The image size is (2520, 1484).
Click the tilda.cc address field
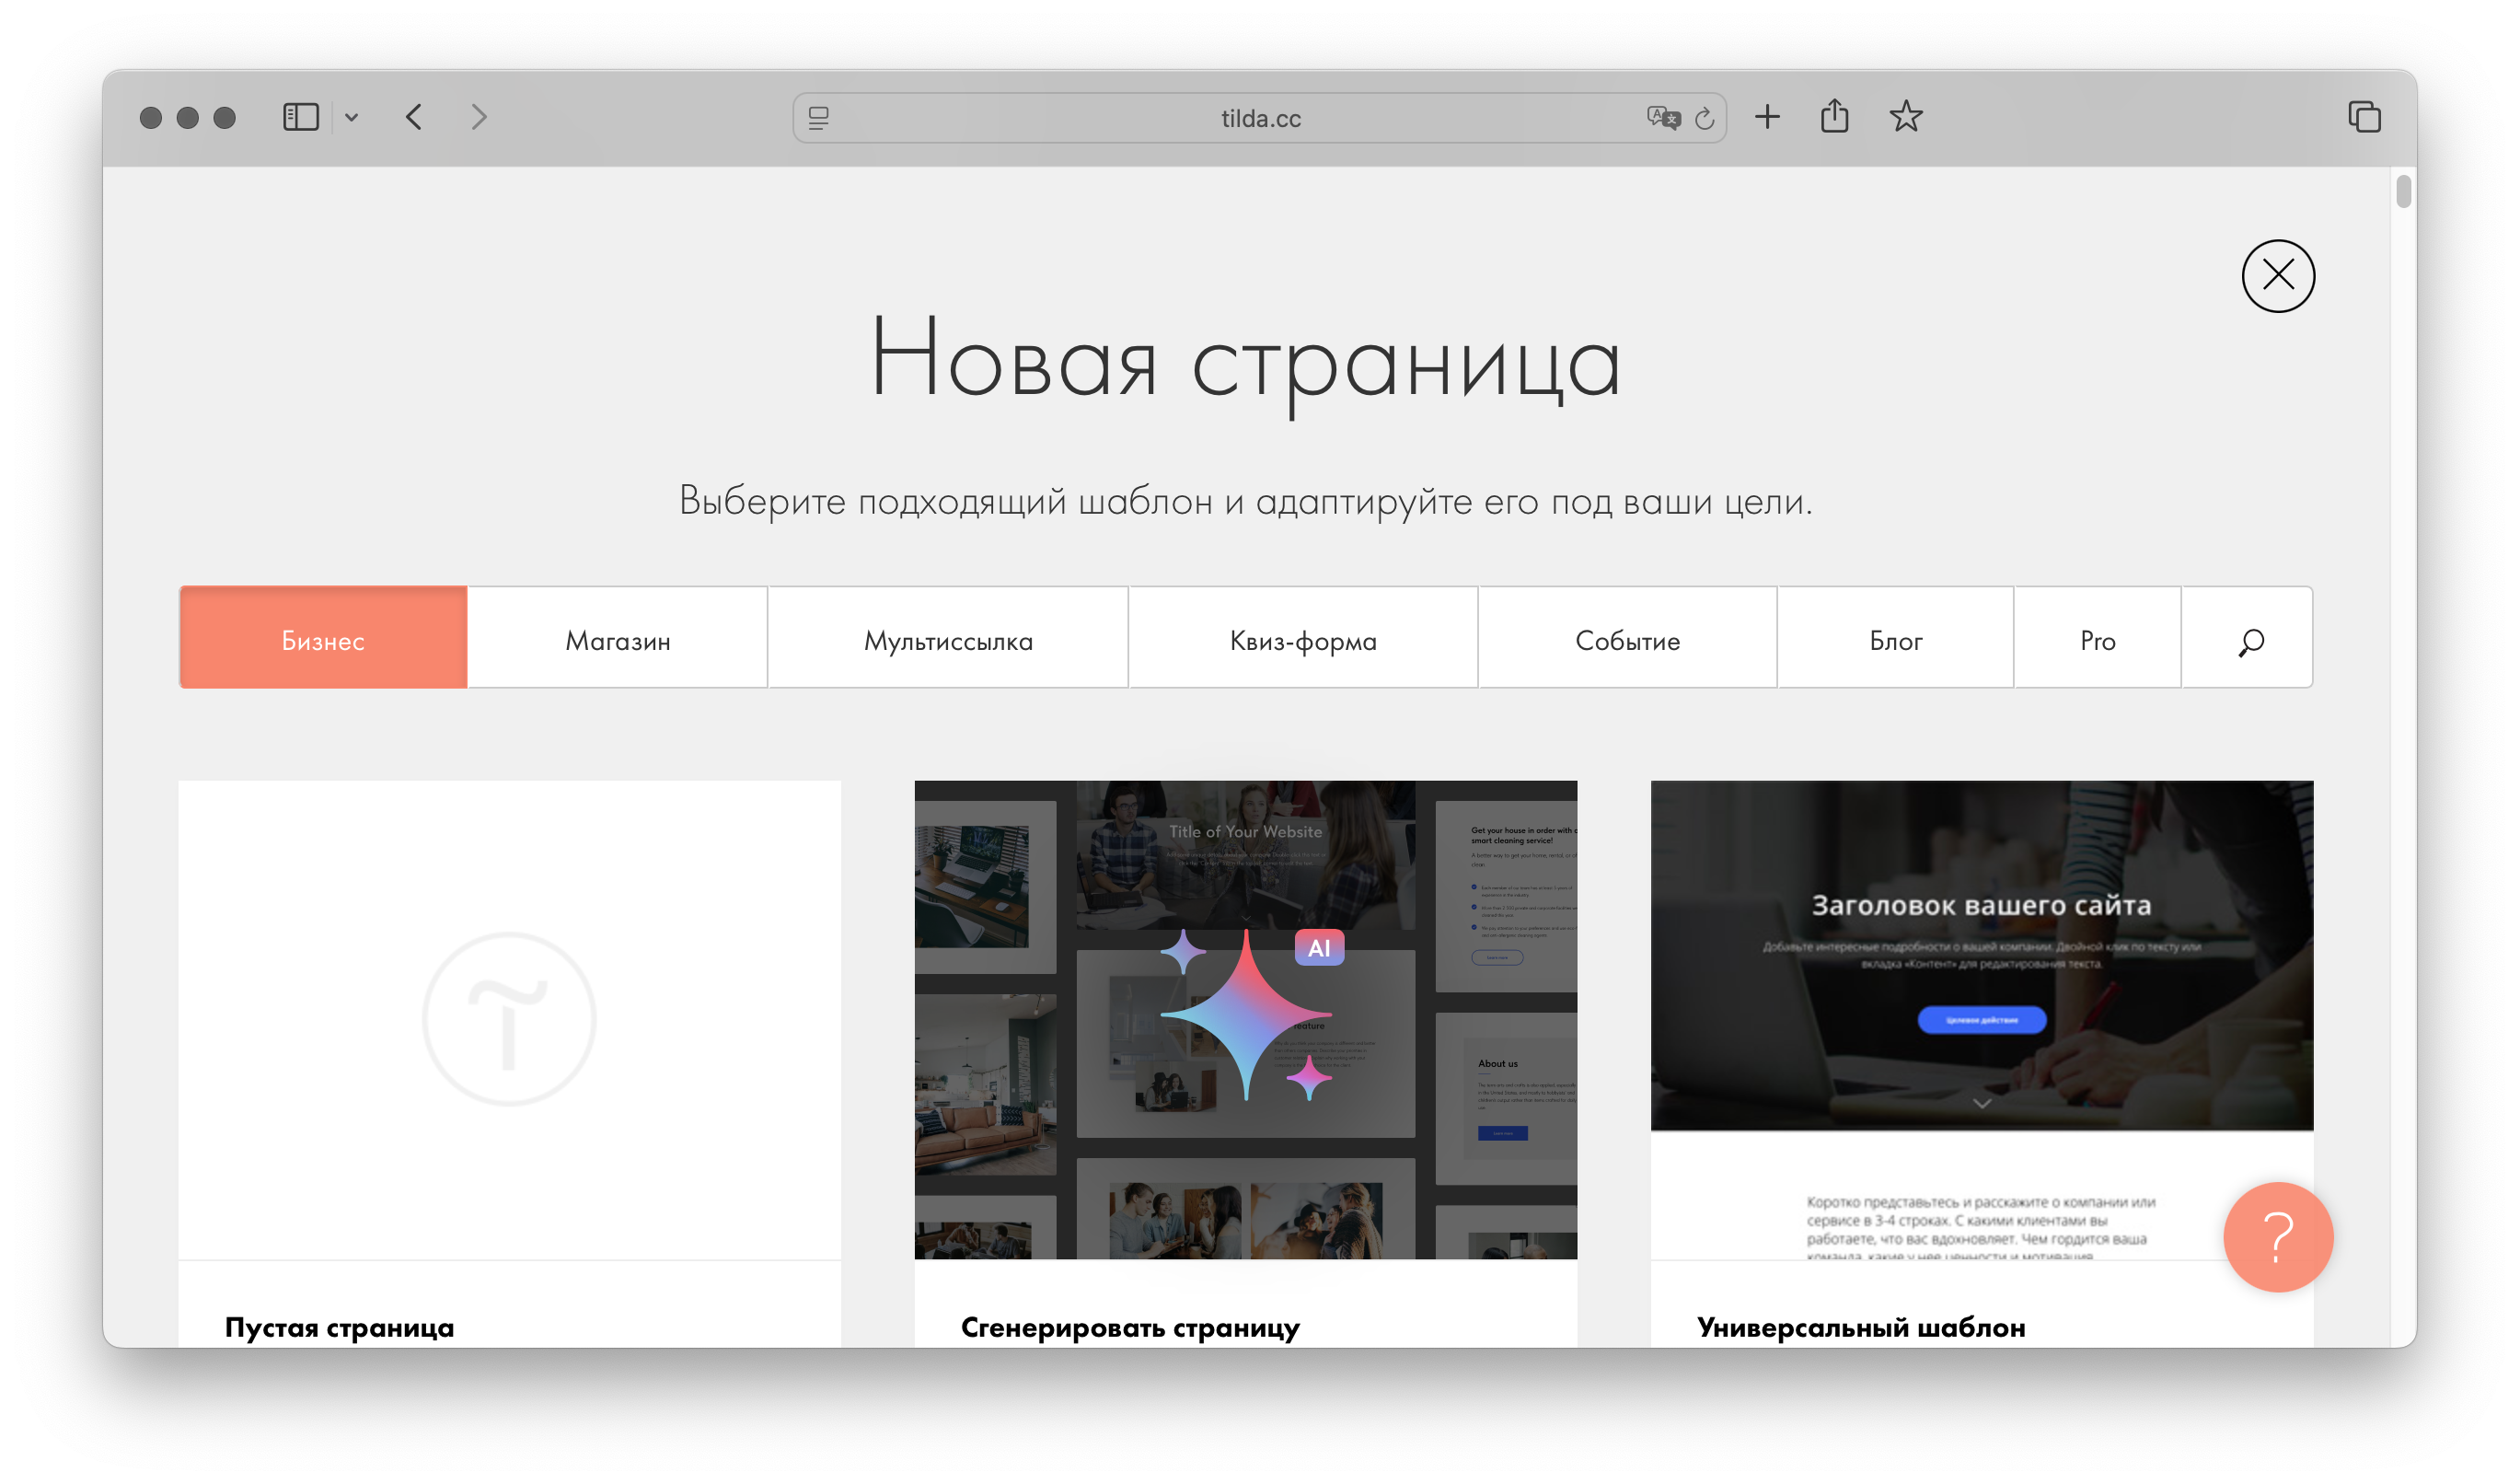point(1259,118)
